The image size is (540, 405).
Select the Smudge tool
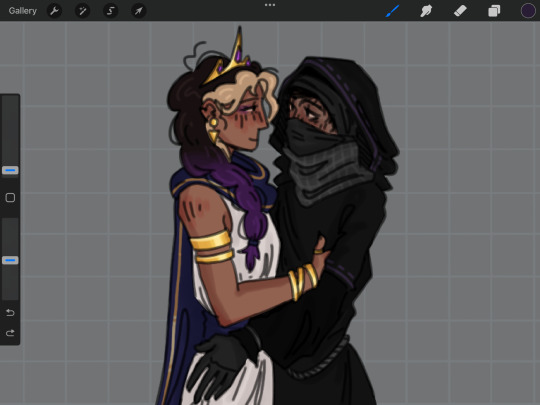click(x=426, y=11)
